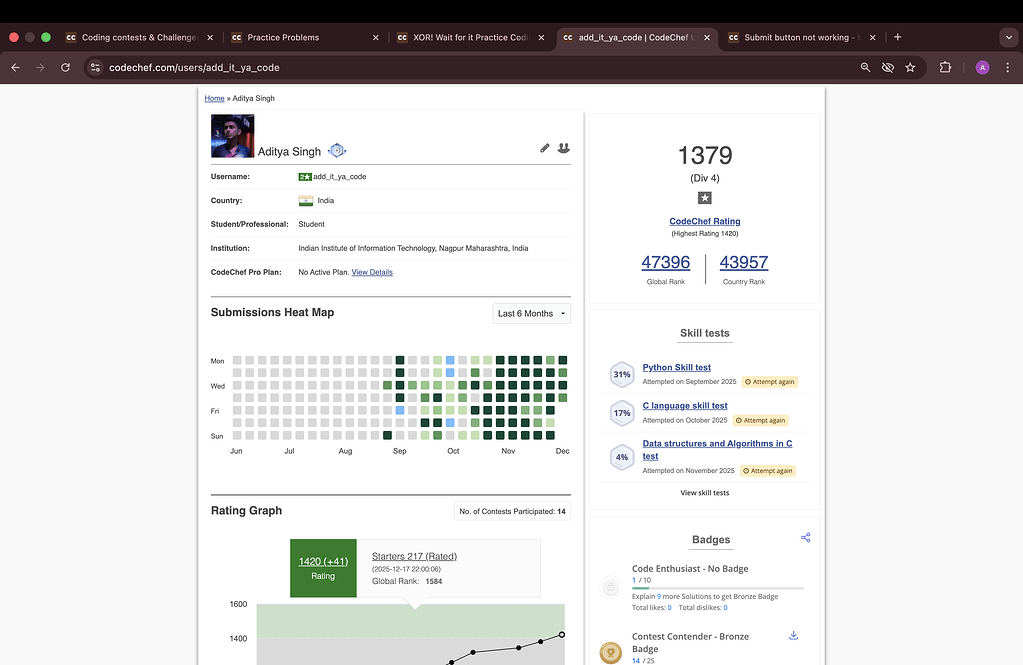Screen dimensions: 1023x665
Task: Select the star division badge below Div 4
Action: point(704,198)
